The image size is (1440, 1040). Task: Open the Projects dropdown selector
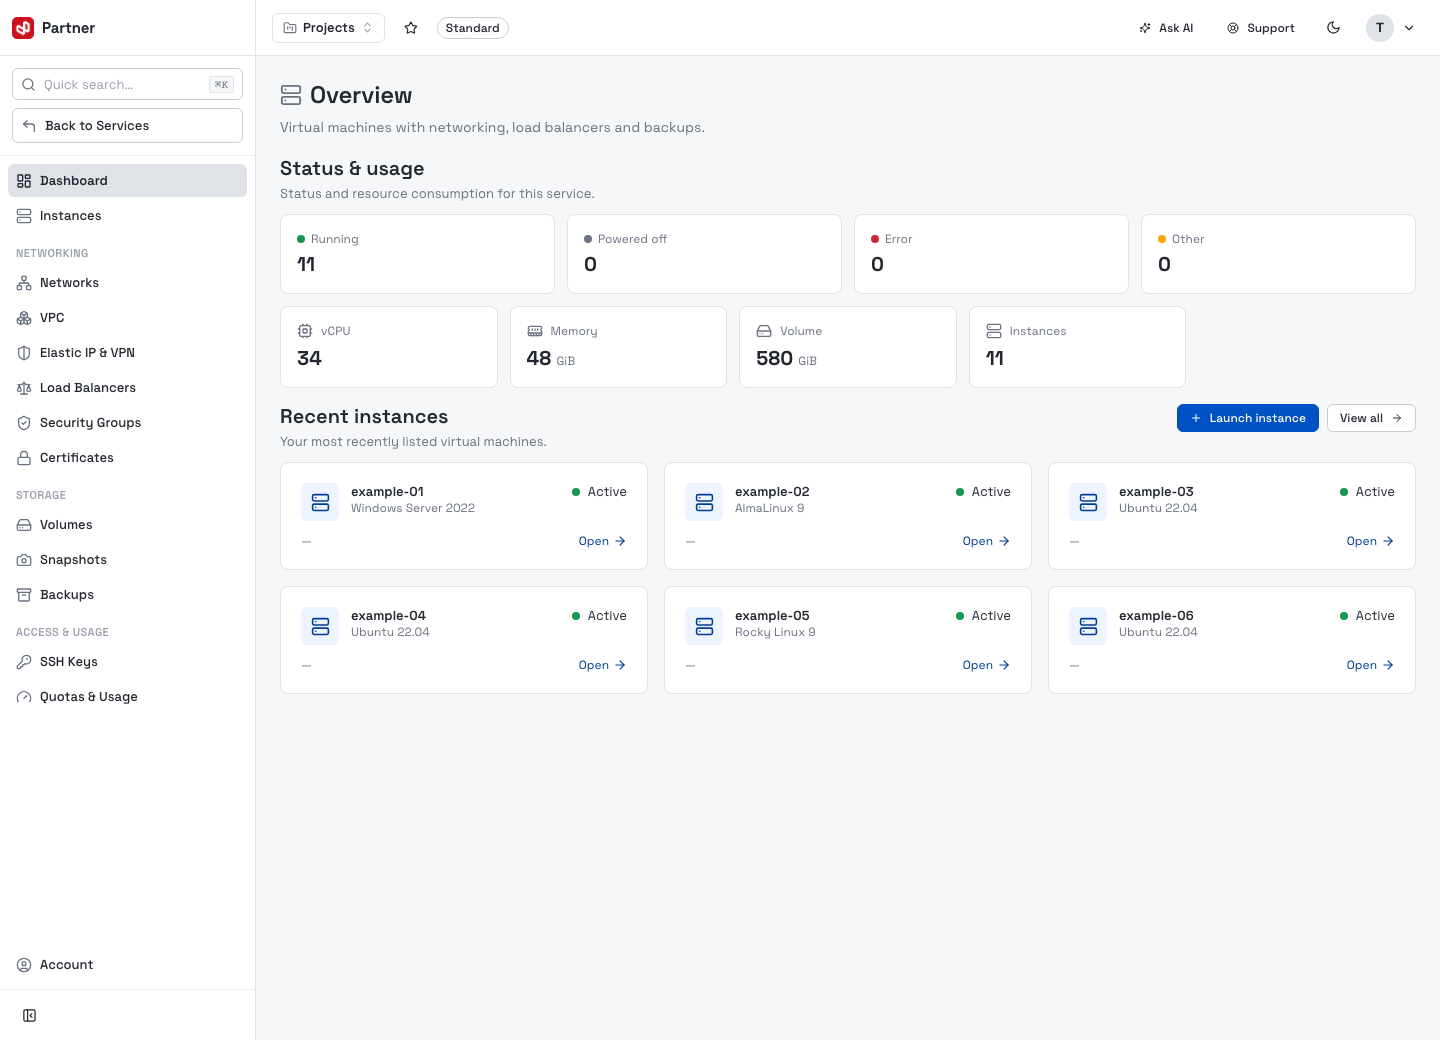click(x=328, y=28)
